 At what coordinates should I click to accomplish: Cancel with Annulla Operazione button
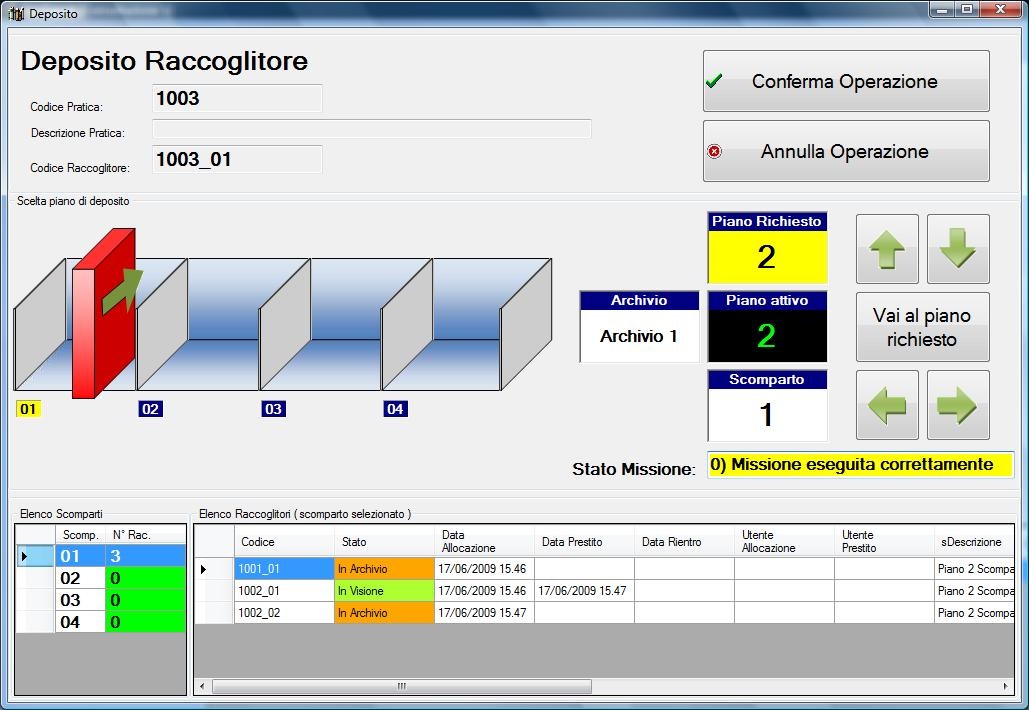pos(846,151)
